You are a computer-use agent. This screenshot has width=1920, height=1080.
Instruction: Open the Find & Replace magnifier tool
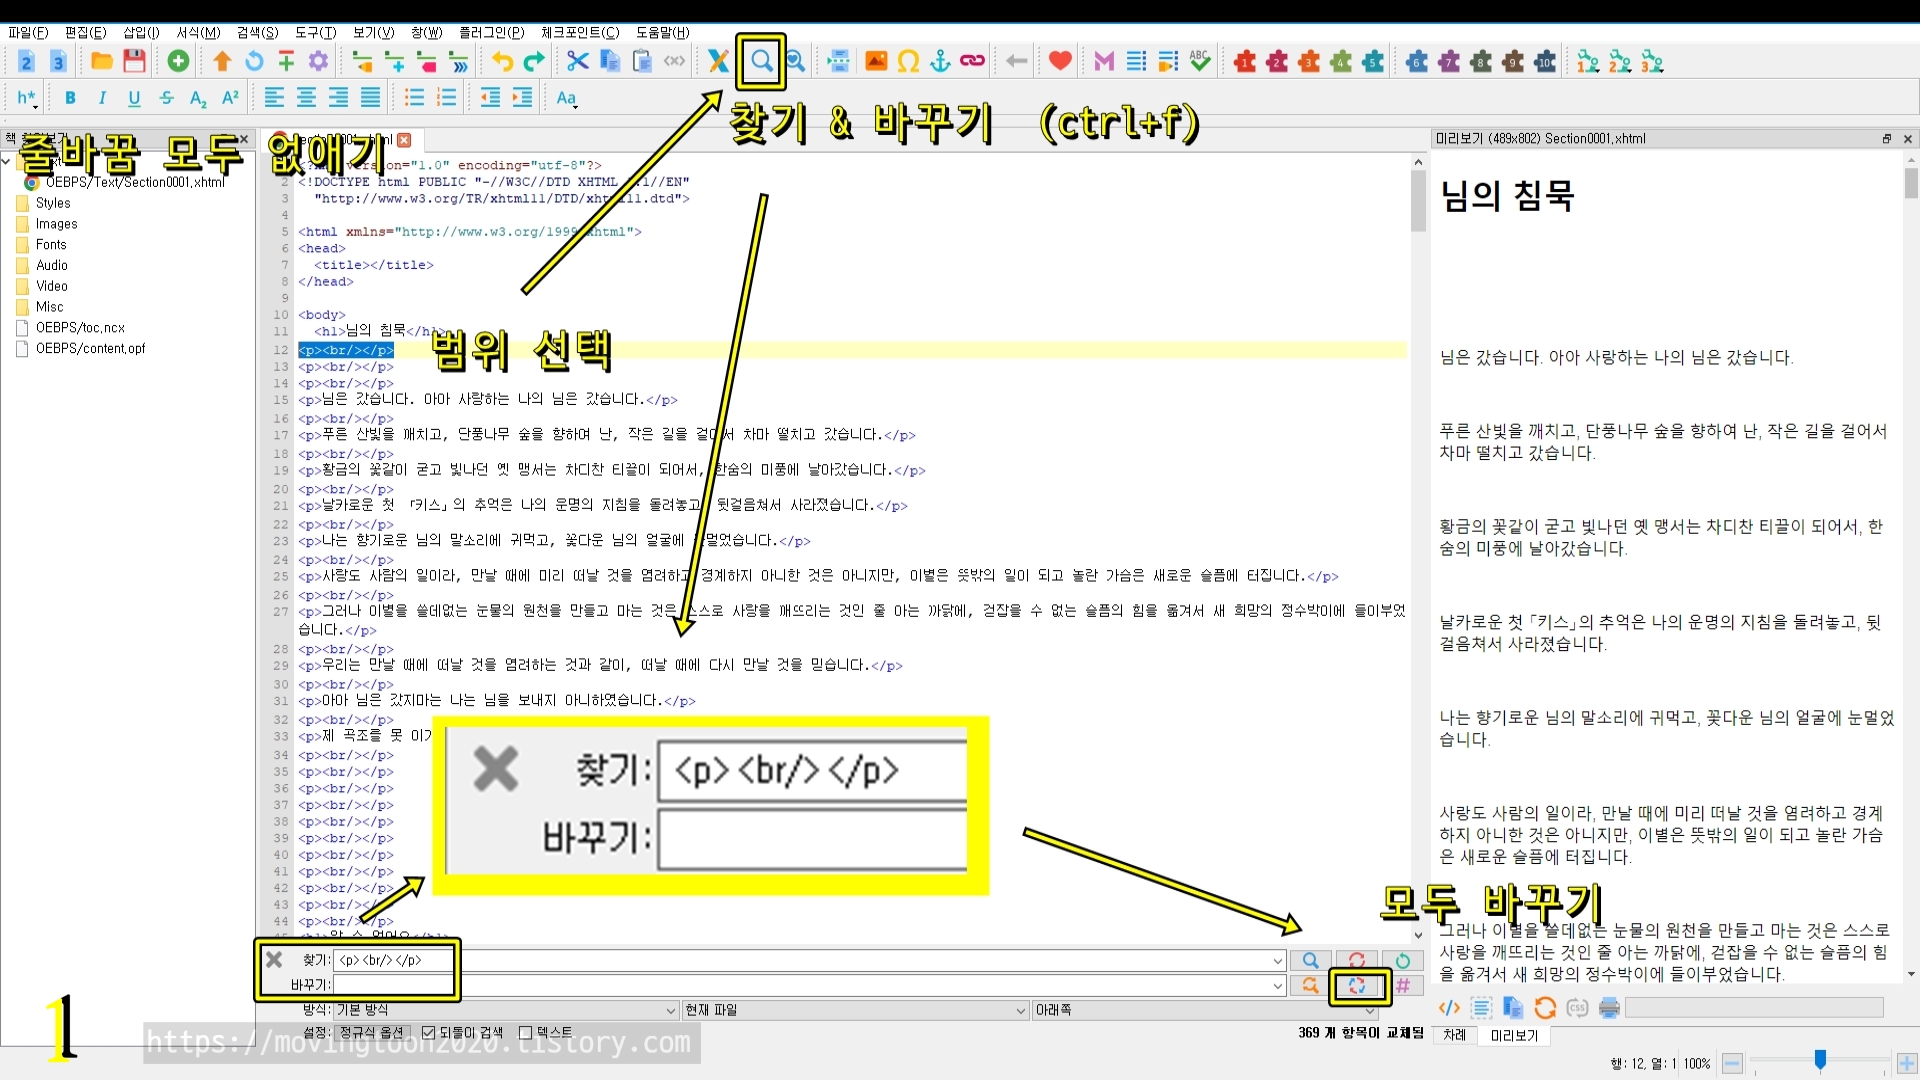click(x=762, y=62)
